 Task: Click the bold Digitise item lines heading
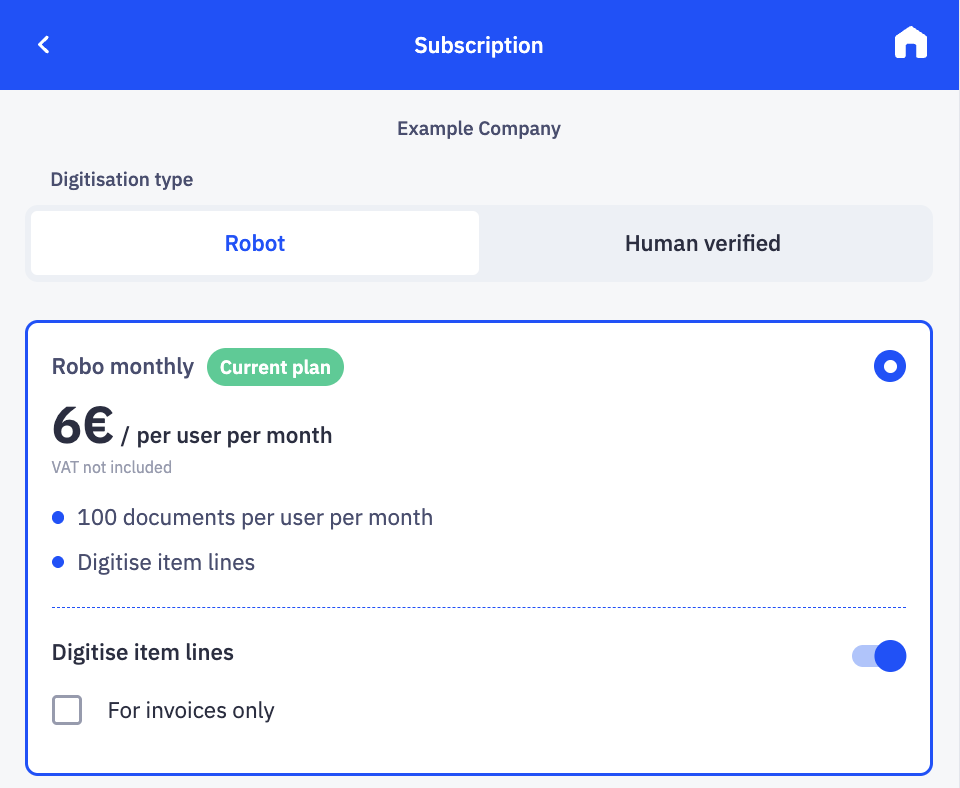tap(143, 653)
